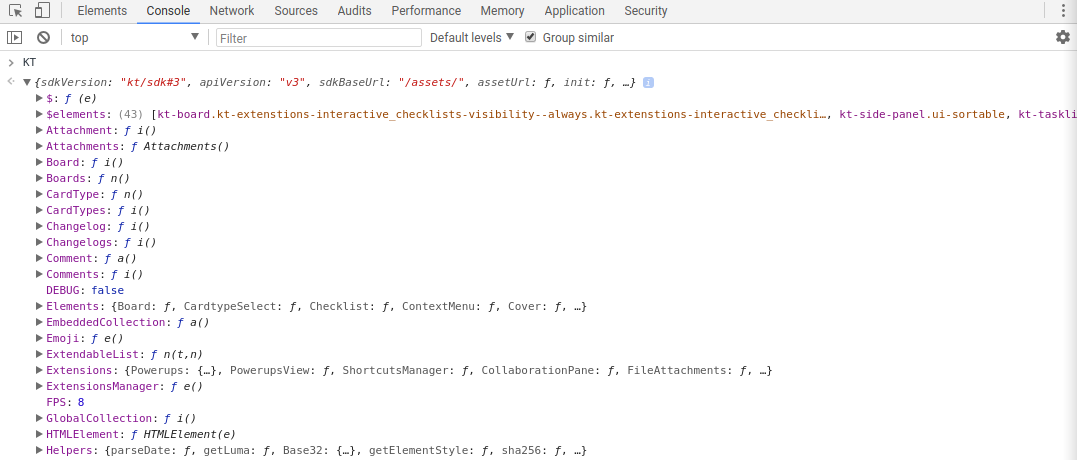This screenshot has height=460, width=1077.
Task: Click the HTMLElement(e) function text
Action: click(x=190, y=435)
